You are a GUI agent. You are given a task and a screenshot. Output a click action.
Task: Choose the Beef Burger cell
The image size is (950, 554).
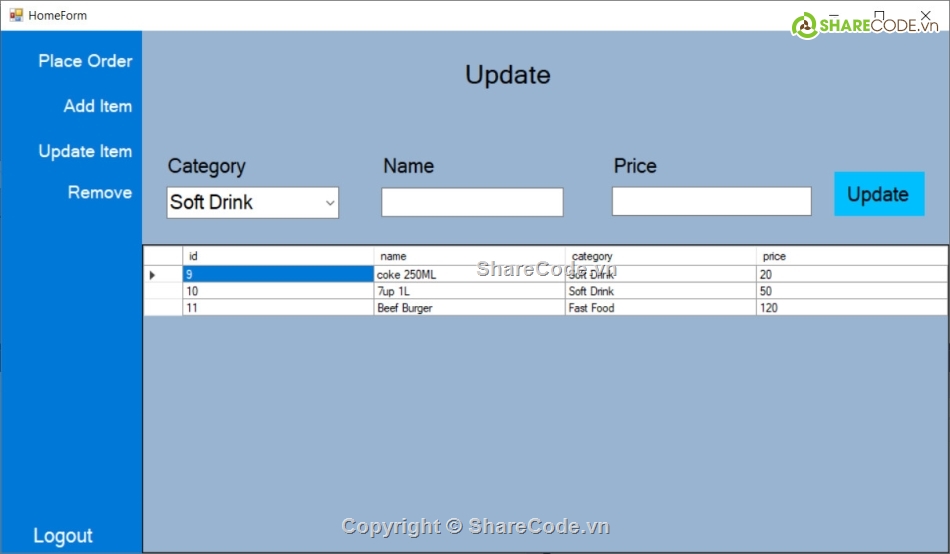pos(469,308)
